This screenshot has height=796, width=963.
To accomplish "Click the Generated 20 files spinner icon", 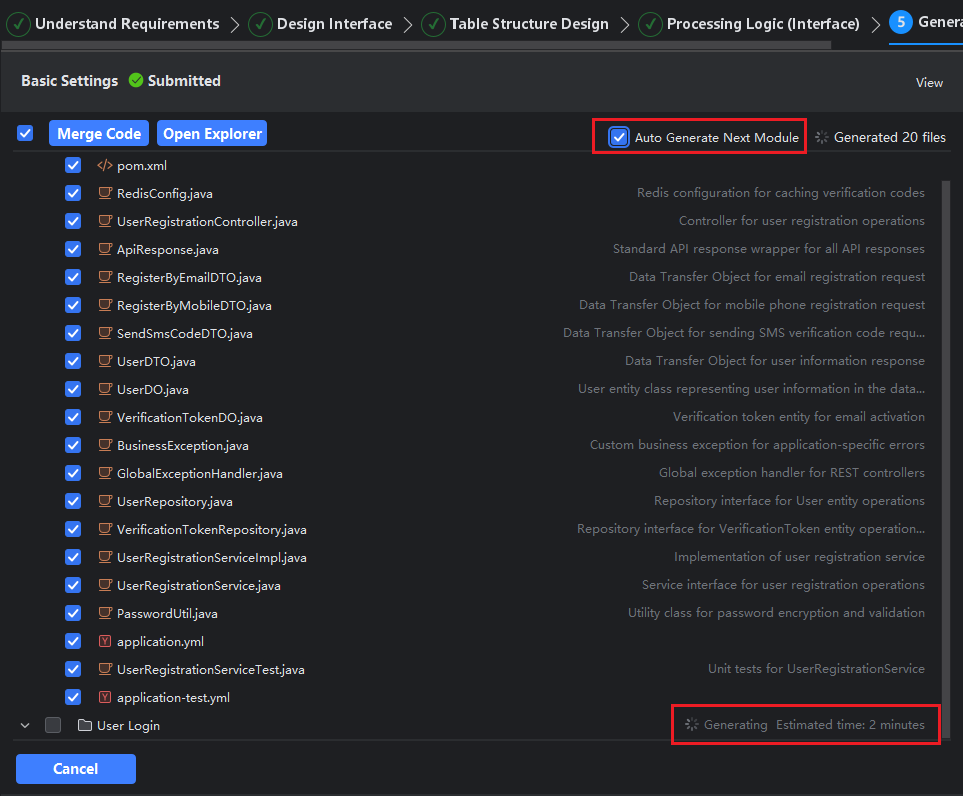I will tap(822, 137).
